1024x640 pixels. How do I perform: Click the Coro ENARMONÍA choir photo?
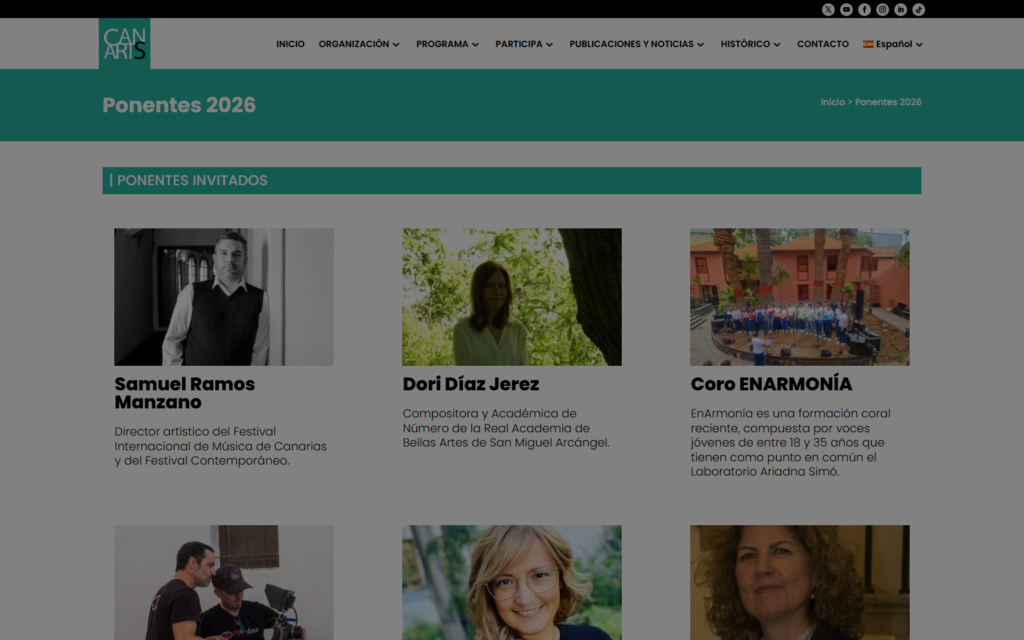(800, 296)
